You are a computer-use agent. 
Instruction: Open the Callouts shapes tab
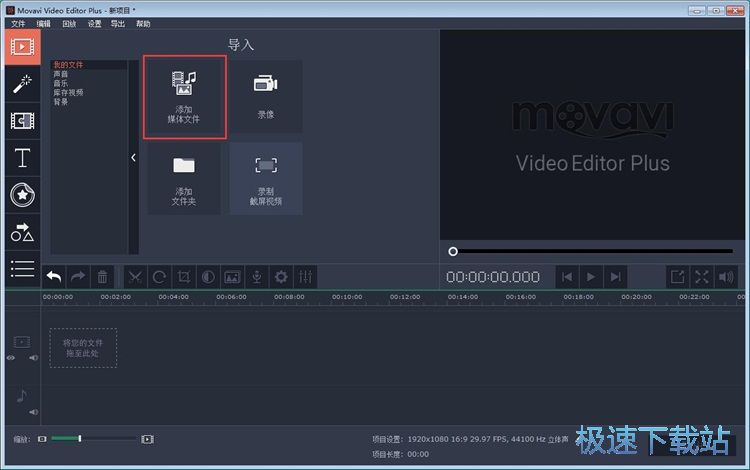(x=22, y=232)
